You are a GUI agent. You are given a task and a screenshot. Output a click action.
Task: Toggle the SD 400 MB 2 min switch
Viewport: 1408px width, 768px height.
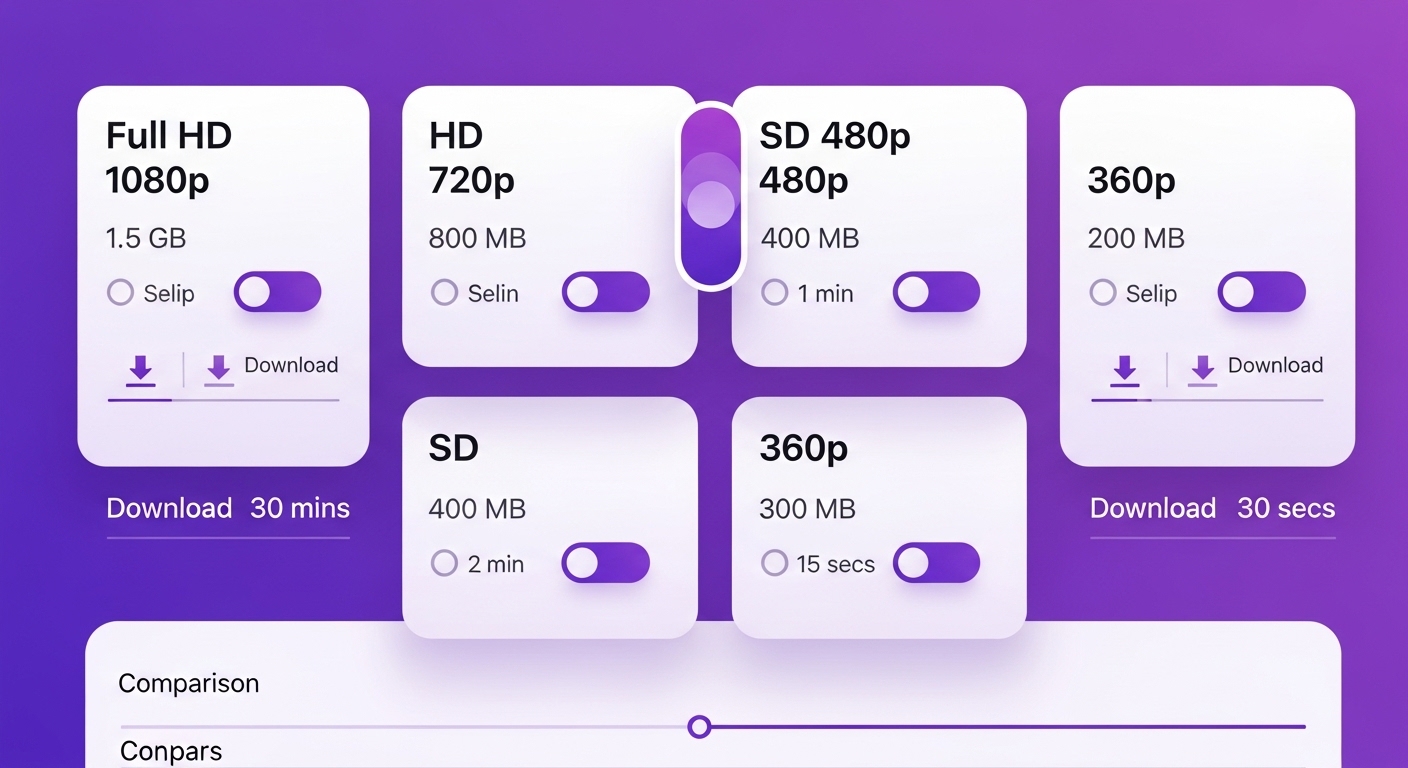[605, 563]
